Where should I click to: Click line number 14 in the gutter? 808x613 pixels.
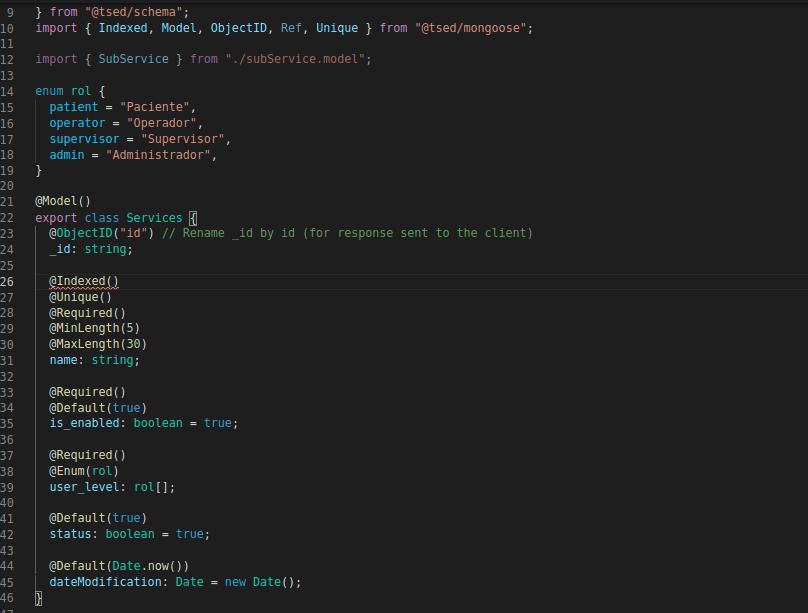tap(7, 92)
